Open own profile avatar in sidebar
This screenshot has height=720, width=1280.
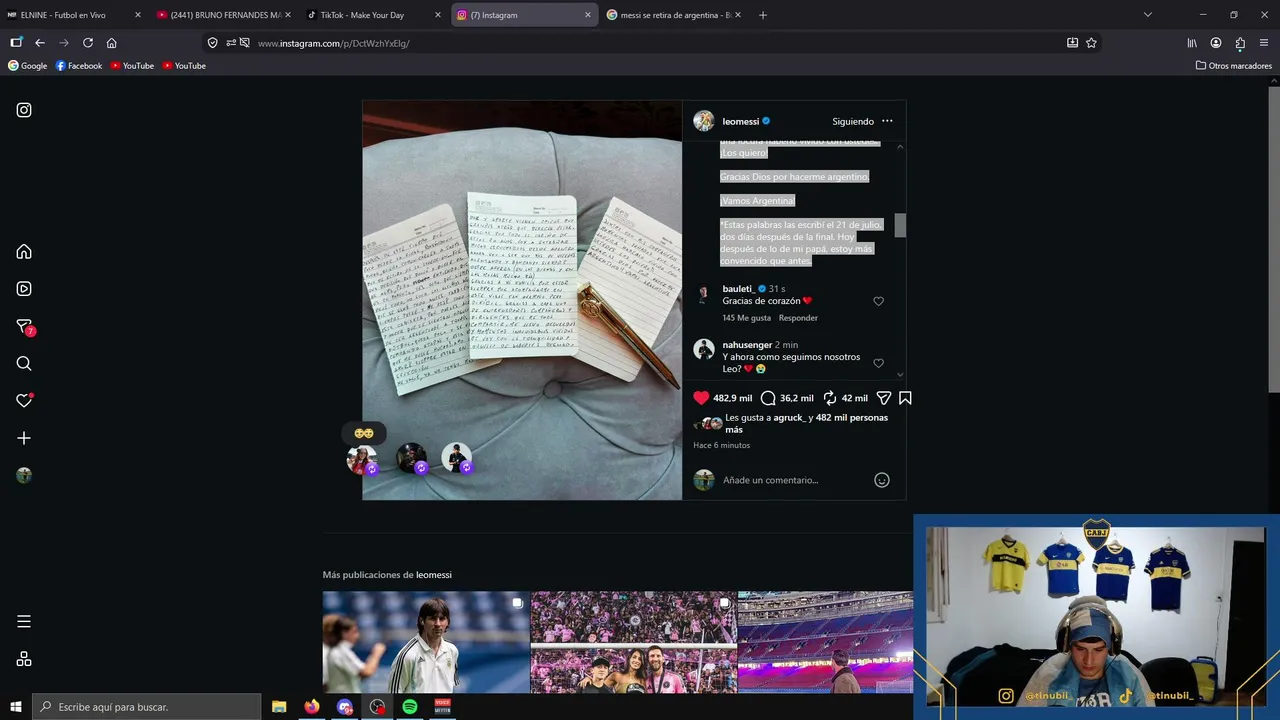[24, 476]
